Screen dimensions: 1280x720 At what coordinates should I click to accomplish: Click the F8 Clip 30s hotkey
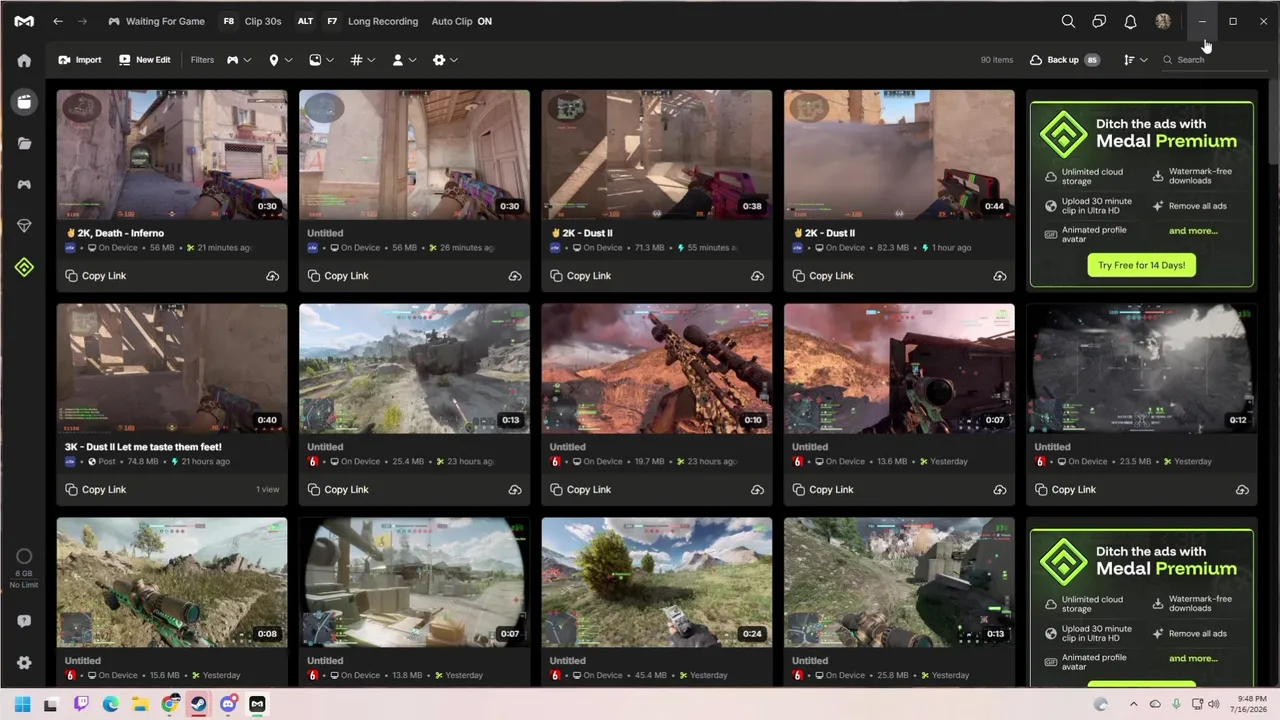(x=251, y=21)
